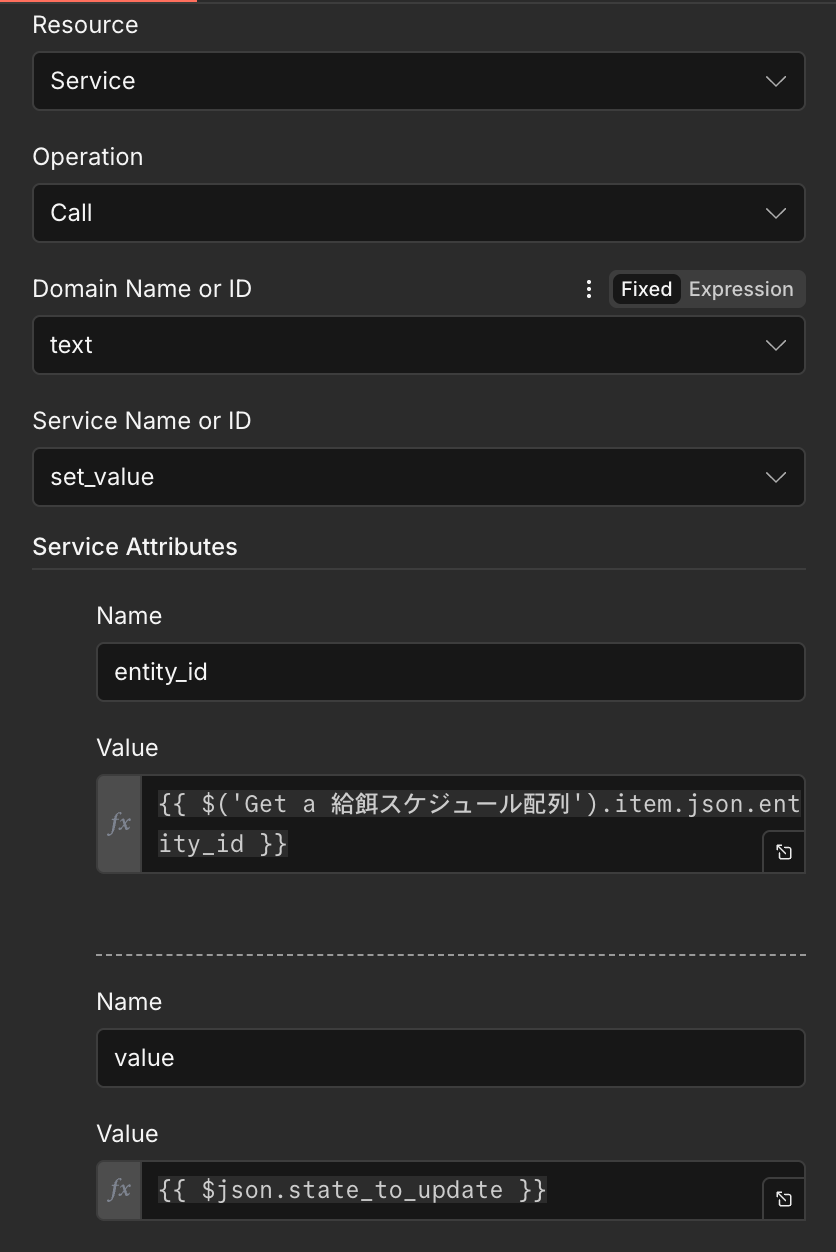Click the chevron arrow in Resource field

tap(775, 81)
